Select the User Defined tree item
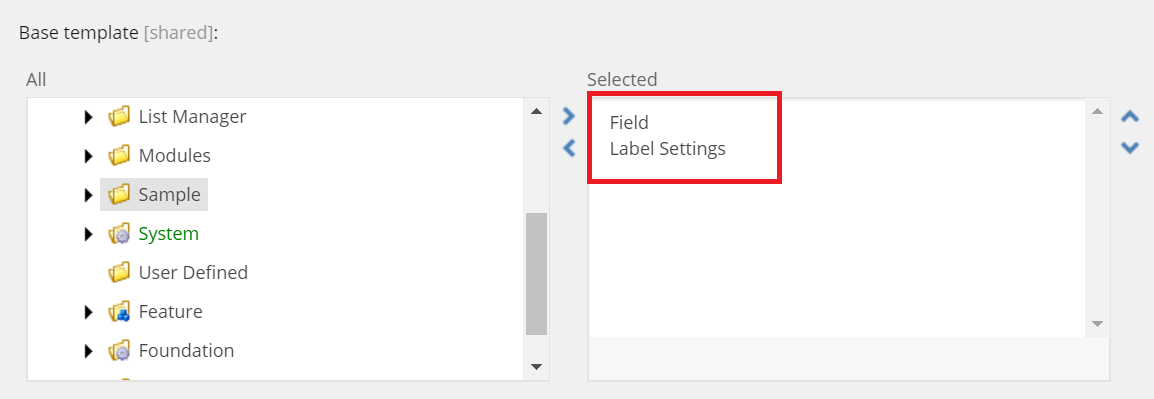Image resolution: width=1154 pixels, height=399 pixels. coord(193,272)
